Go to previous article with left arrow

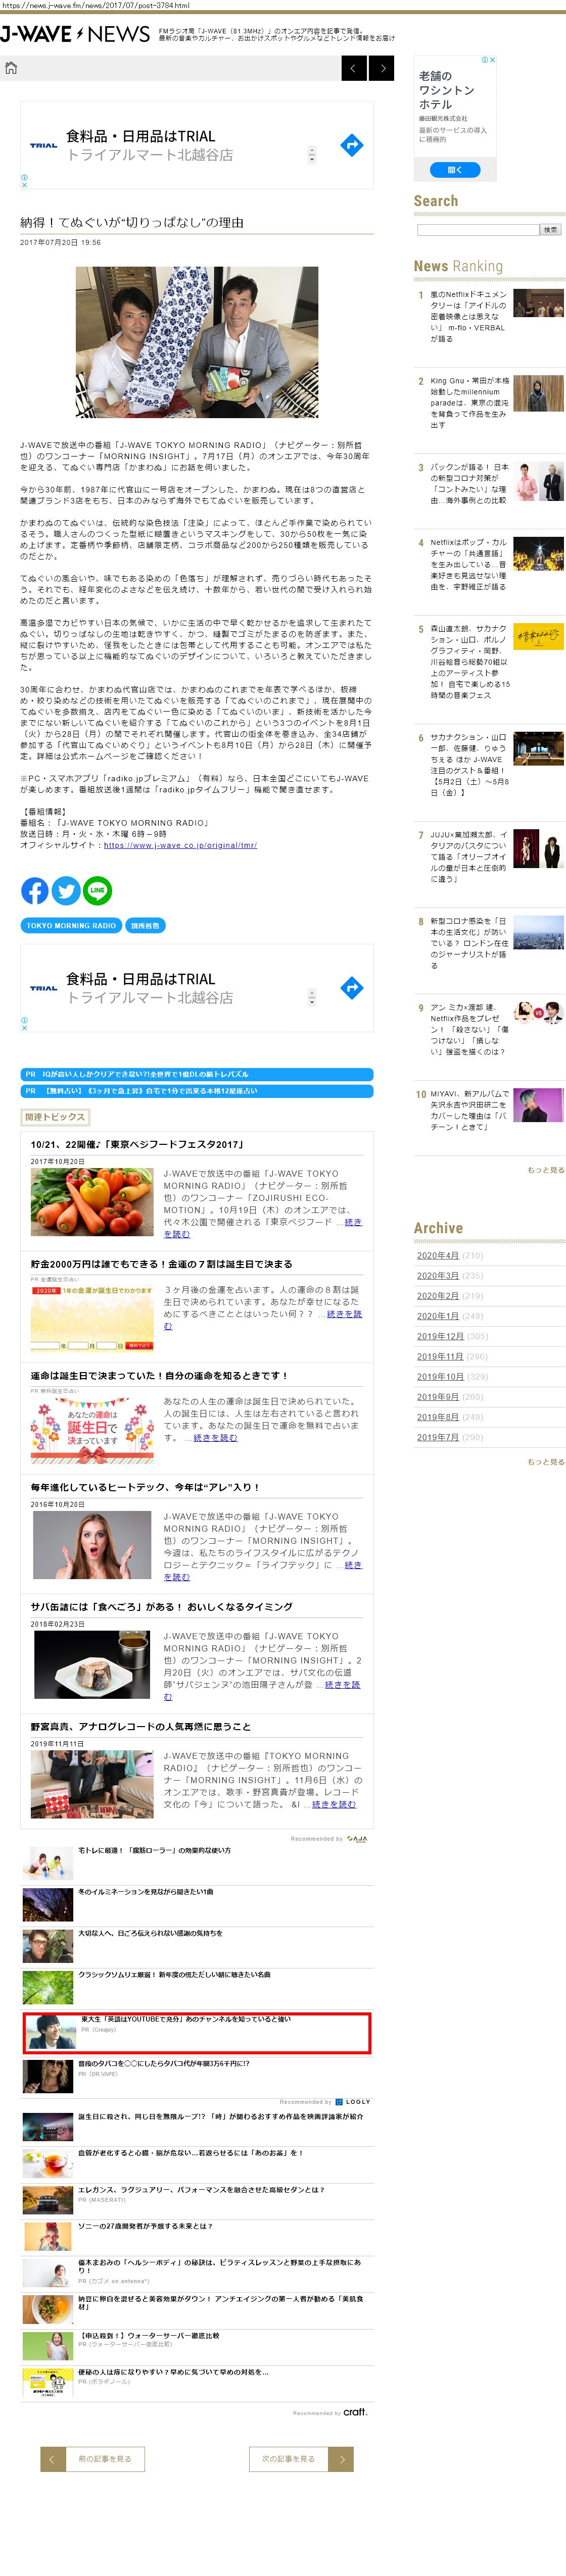[x=354, y=68]
